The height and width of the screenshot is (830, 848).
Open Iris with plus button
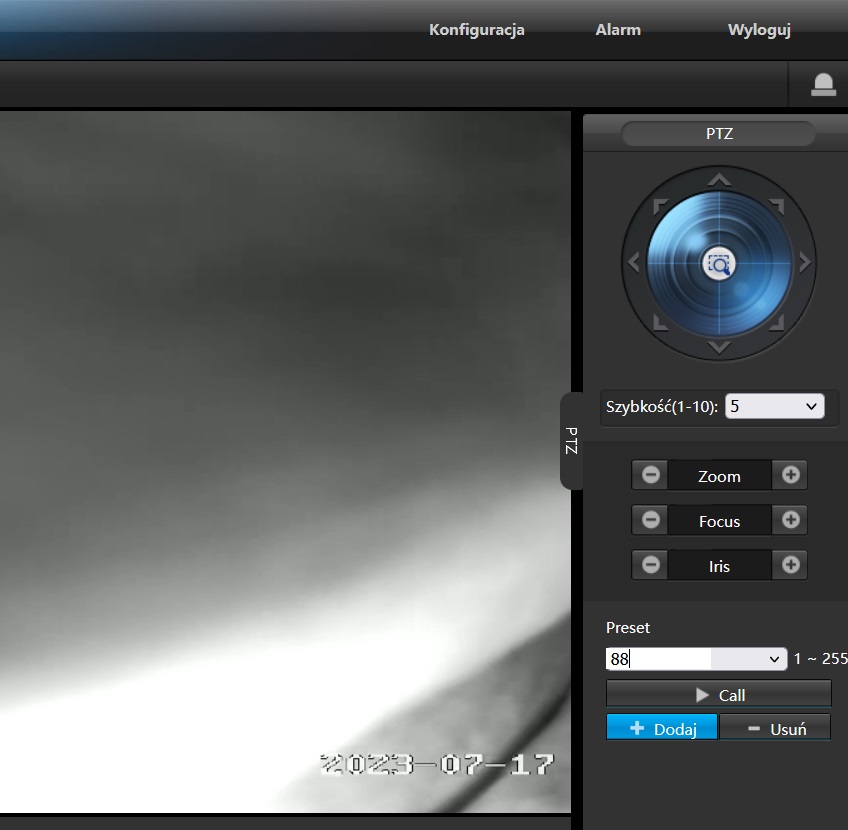click(x=790, y=565)
